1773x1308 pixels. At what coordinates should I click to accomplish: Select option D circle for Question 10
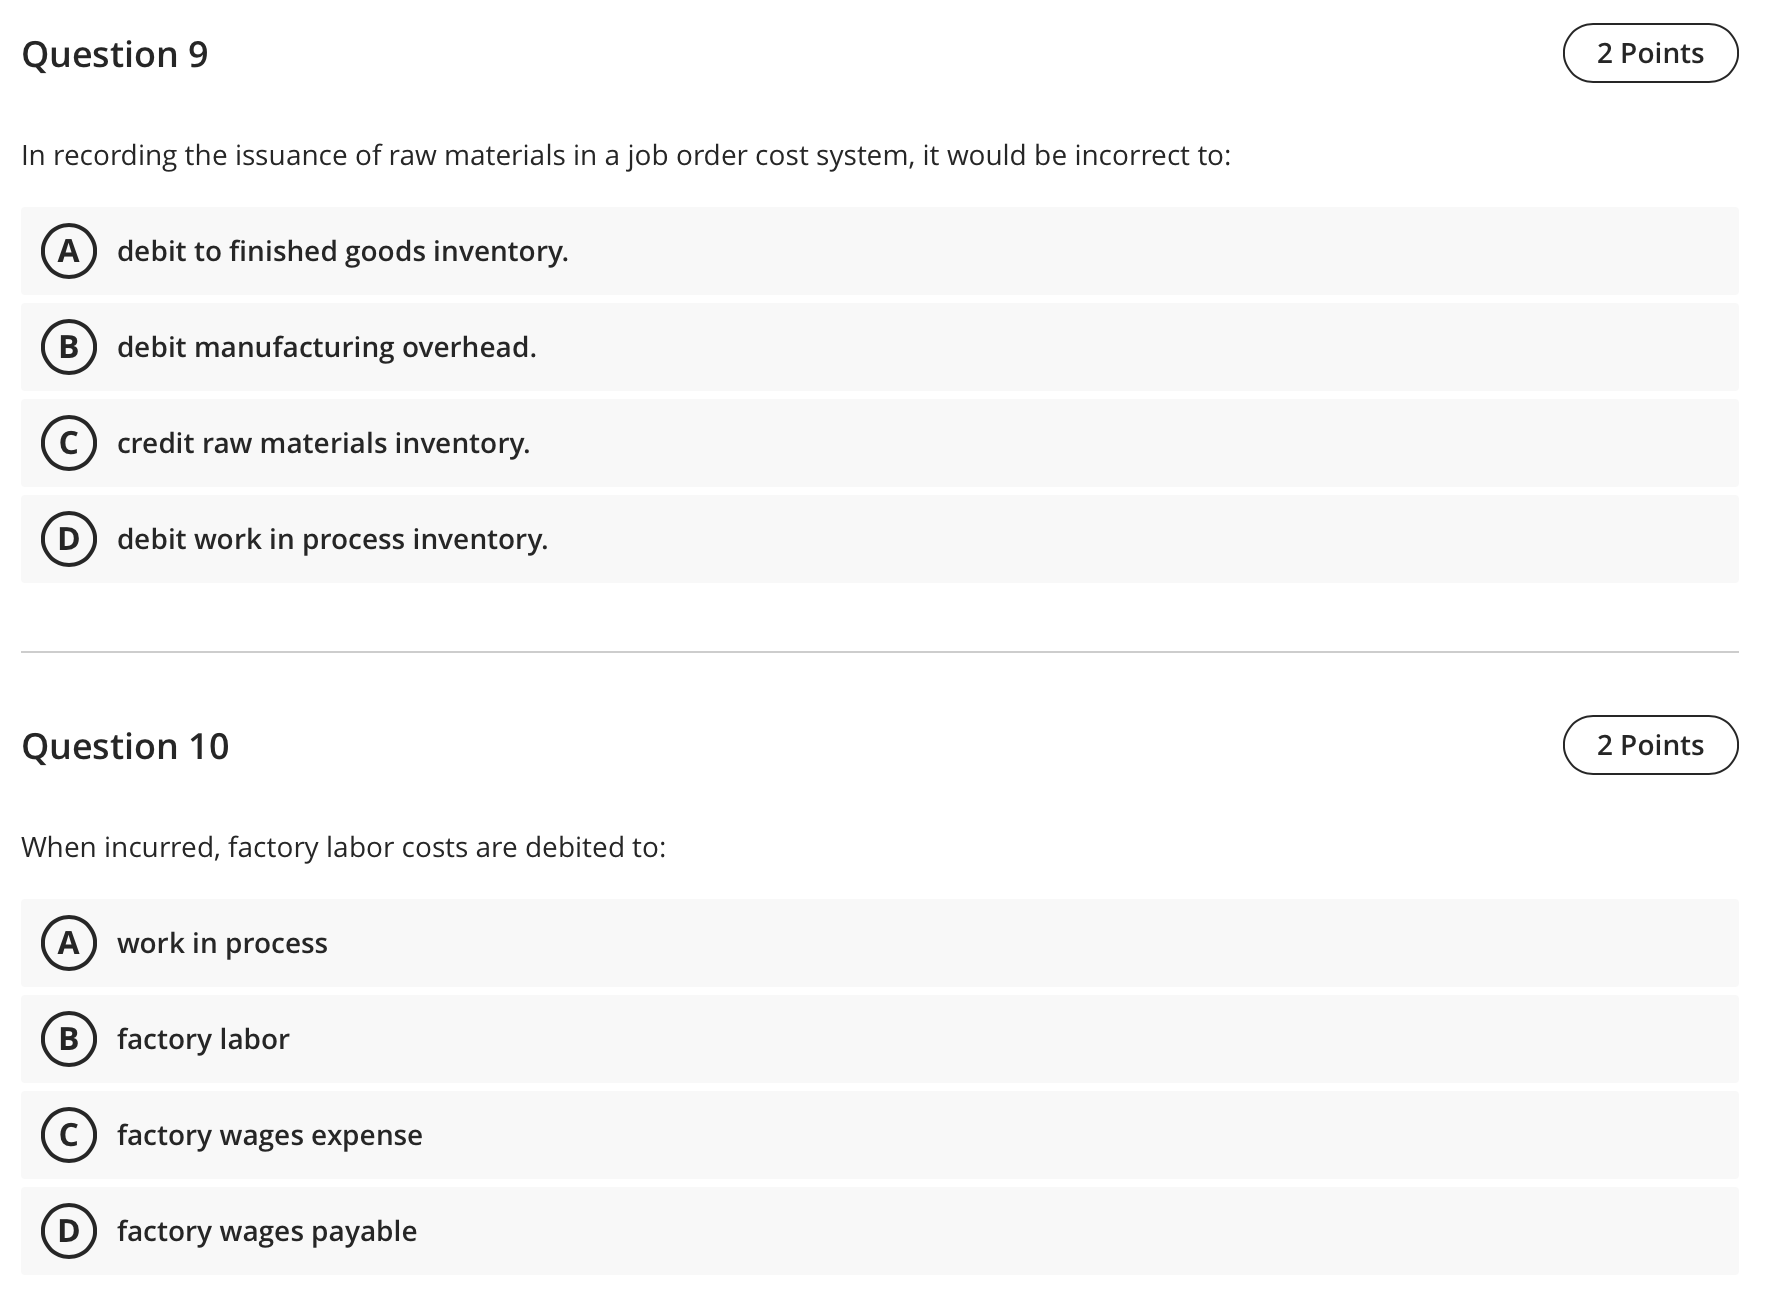[68, 1231]
